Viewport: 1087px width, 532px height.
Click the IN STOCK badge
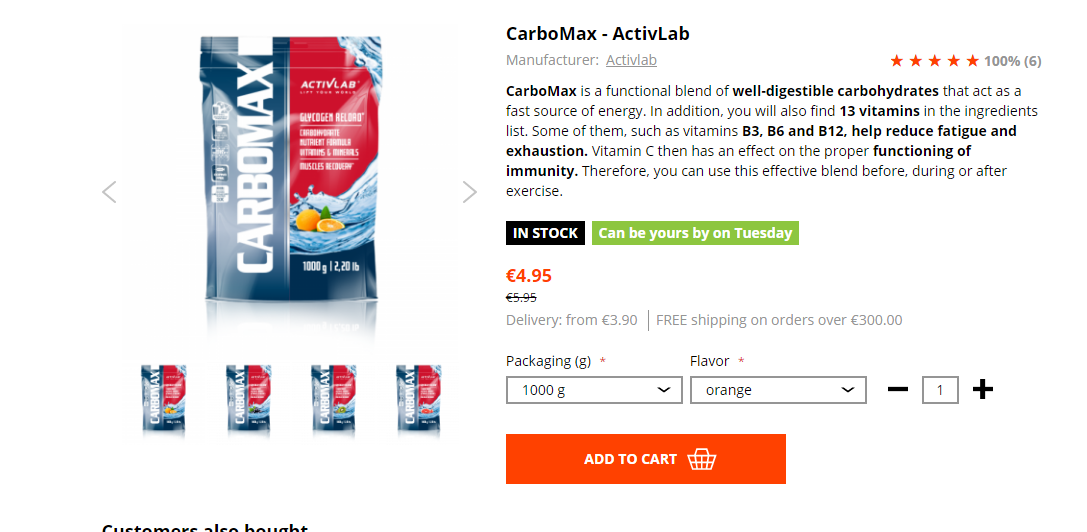coord(545,233)
